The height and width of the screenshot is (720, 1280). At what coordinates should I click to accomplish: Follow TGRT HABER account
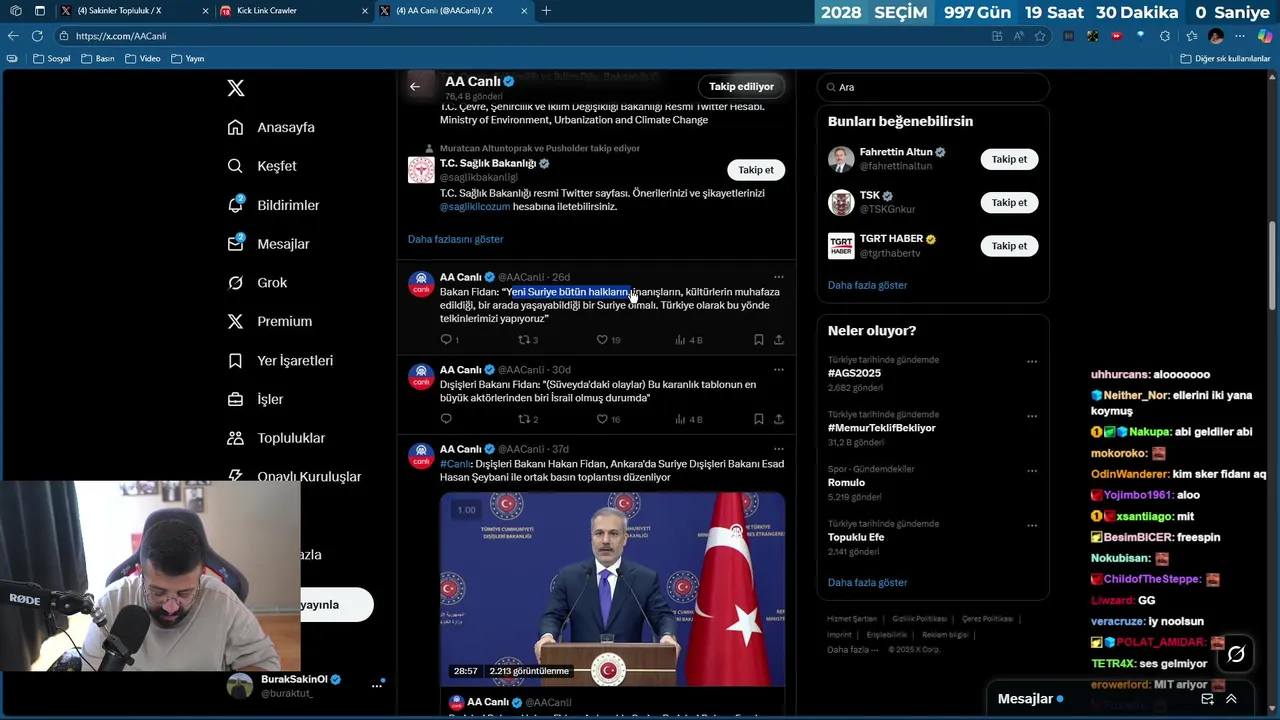pos(1009,245)
